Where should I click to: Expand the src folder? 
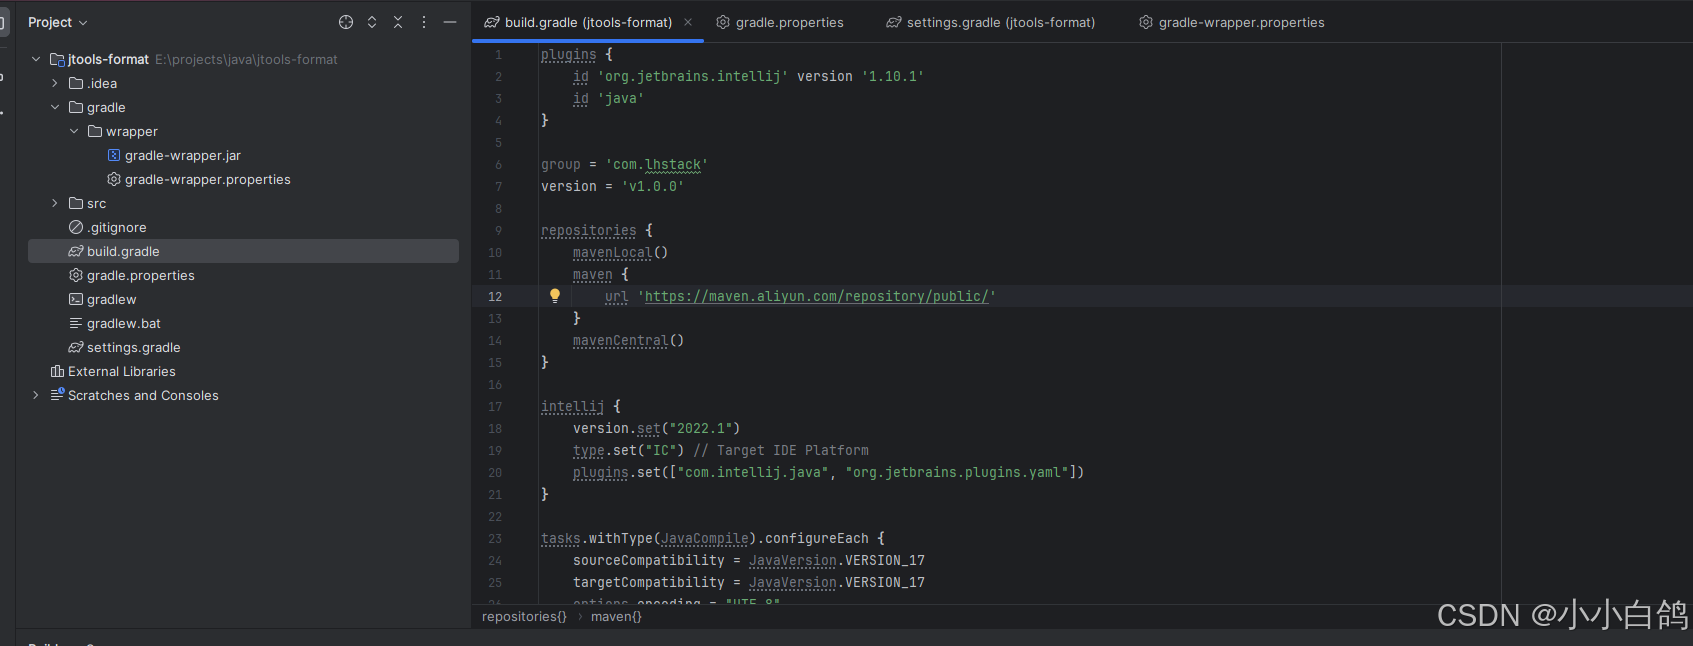pos(55,203)
